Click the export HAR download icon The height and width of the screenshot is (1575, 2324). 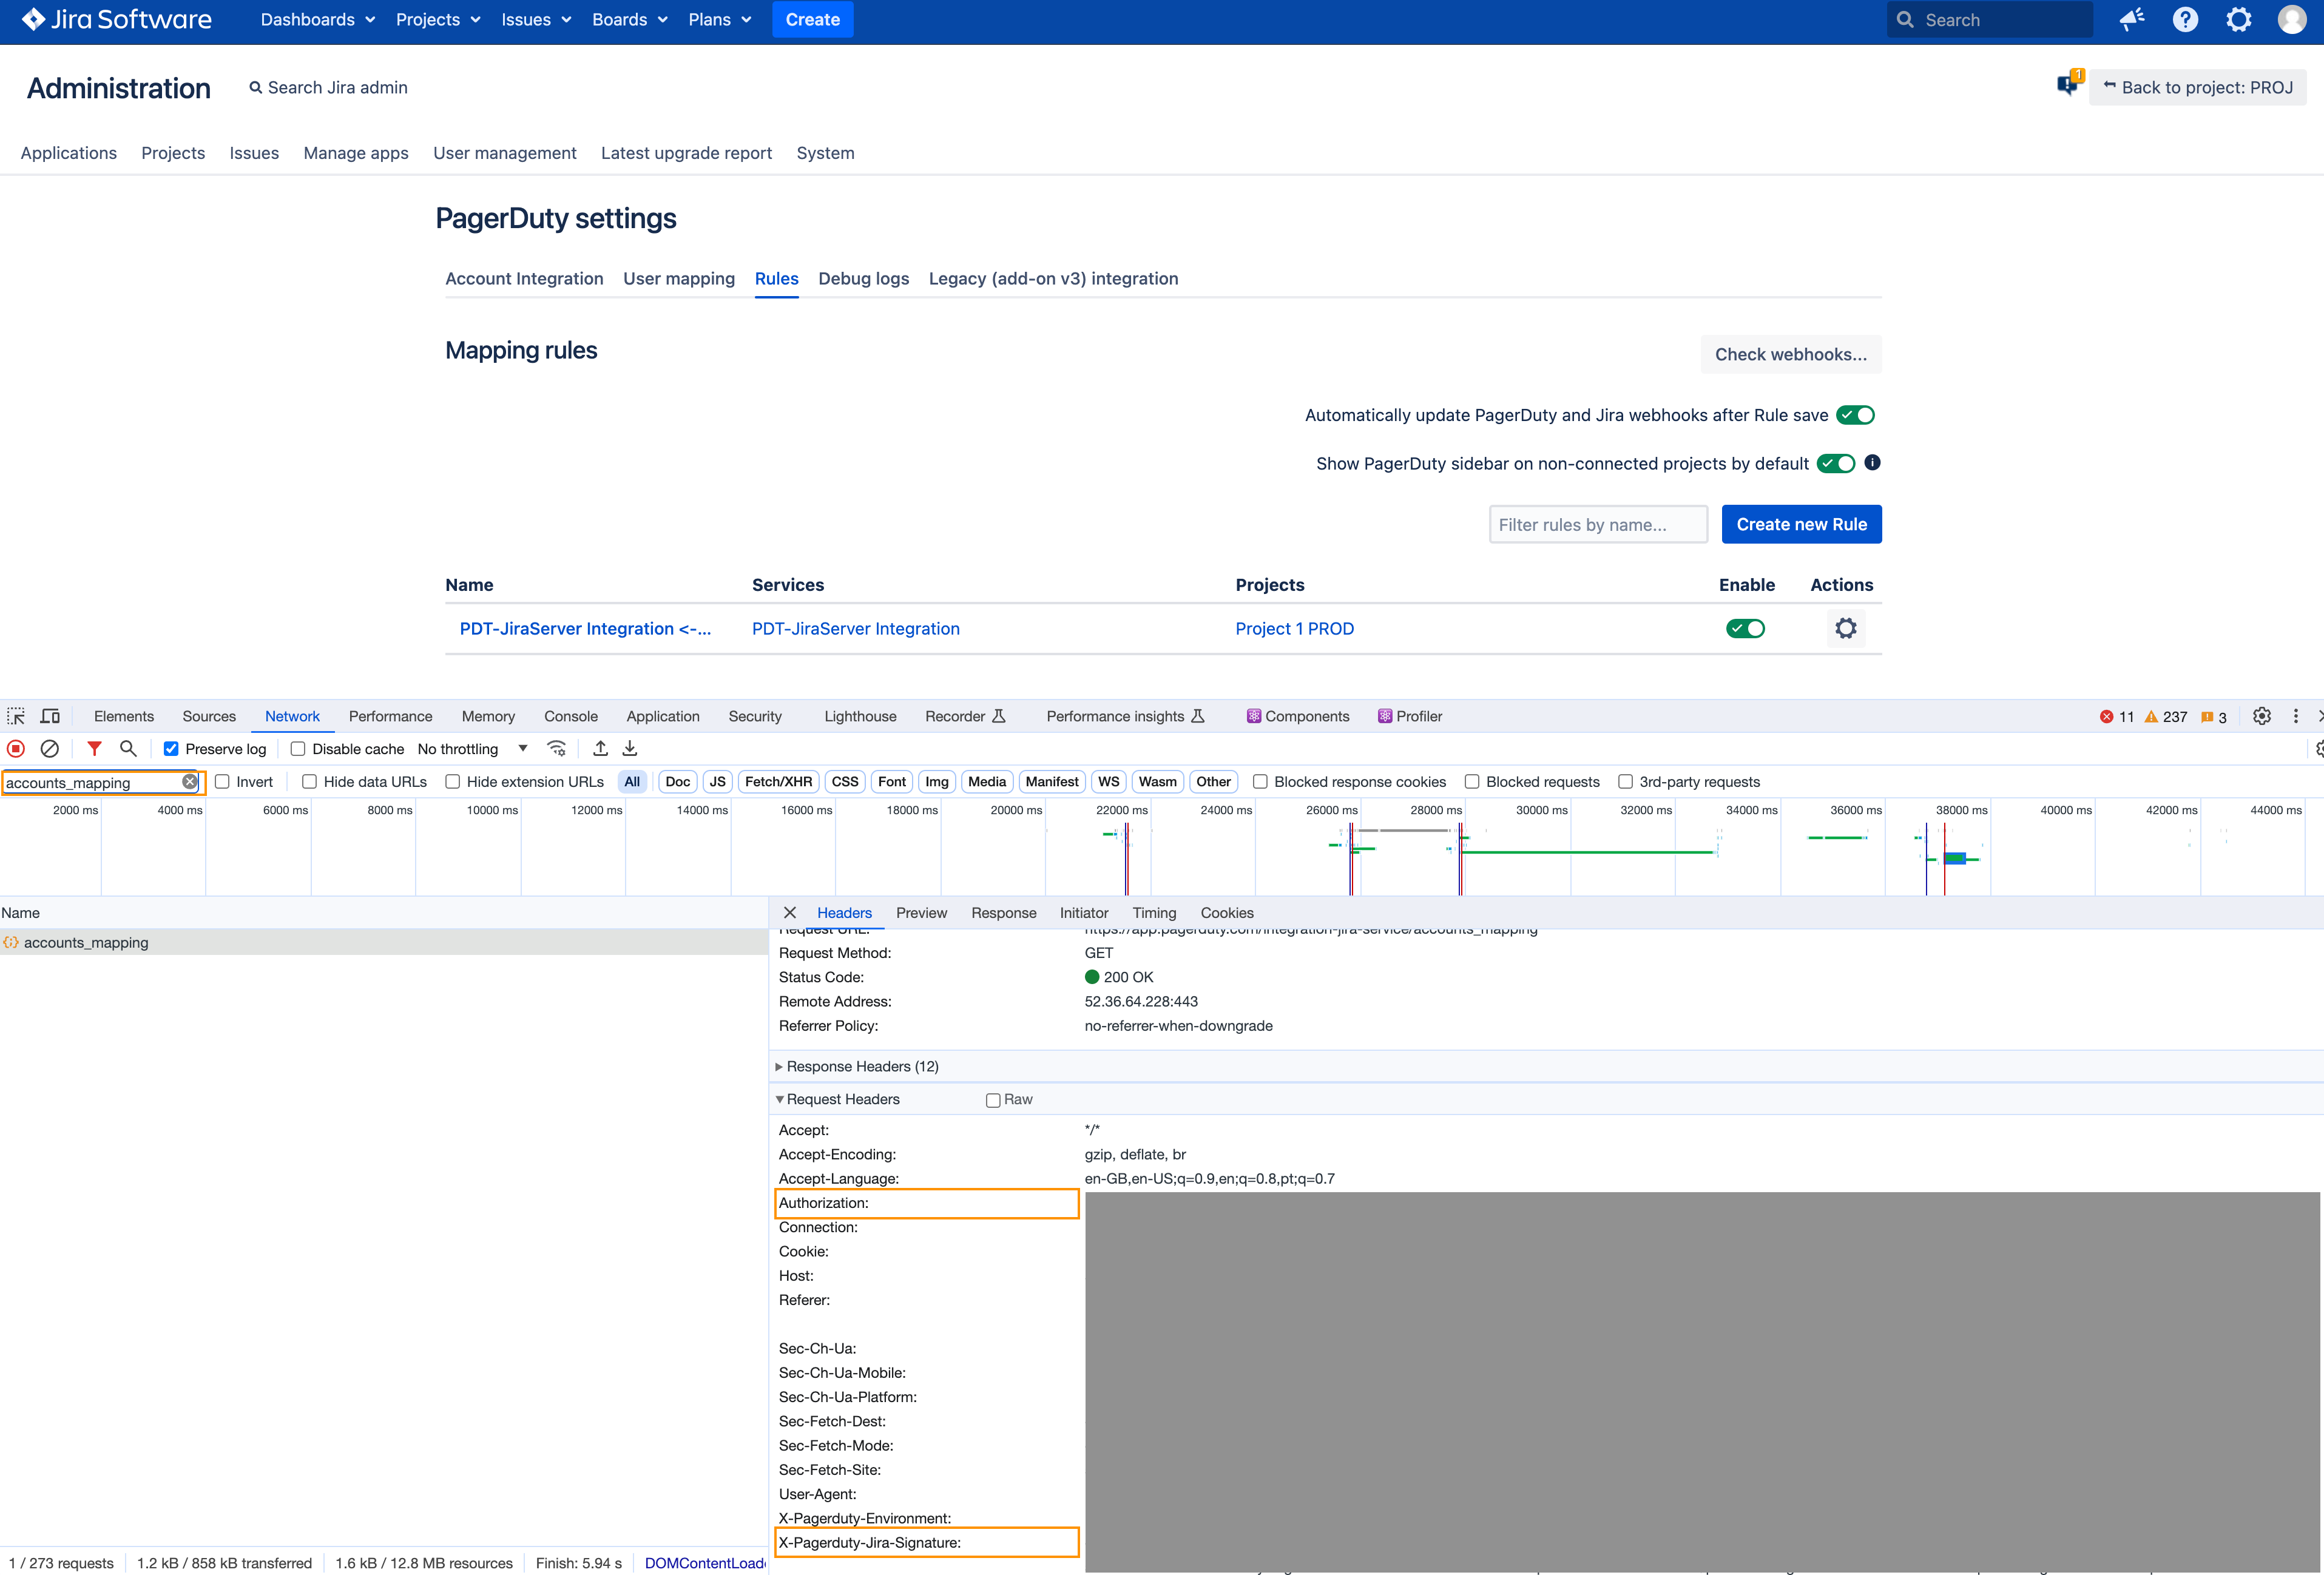(630, 749)
